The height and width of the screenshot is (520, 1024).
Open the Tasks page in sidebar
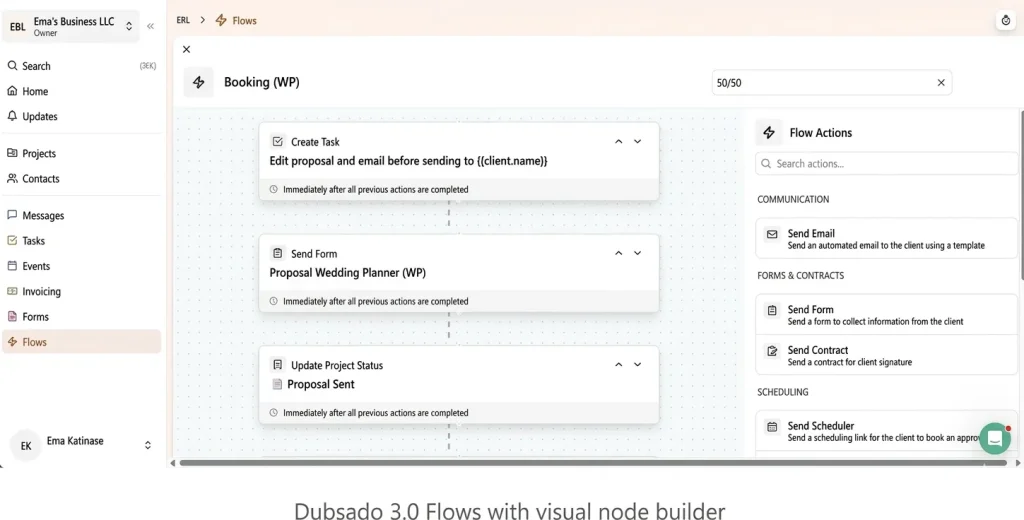coord(33,241)
